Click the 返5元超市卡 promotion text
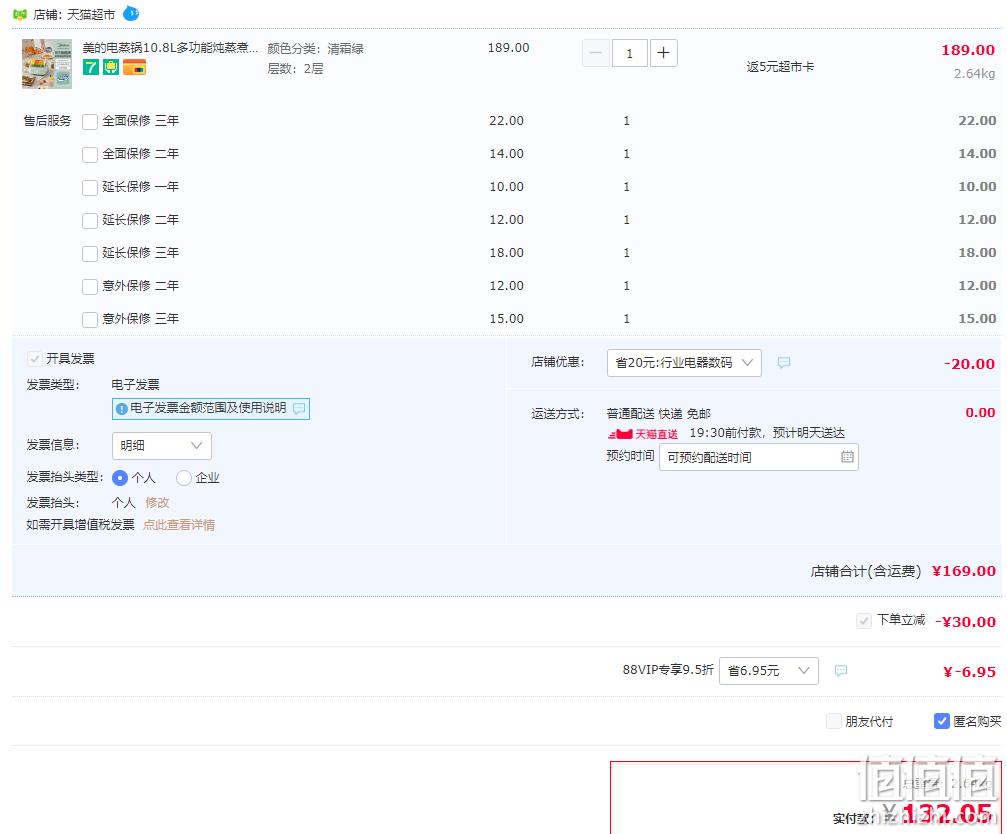The height and width of the screenshot is (834, 1007). [x=780, y=67]
